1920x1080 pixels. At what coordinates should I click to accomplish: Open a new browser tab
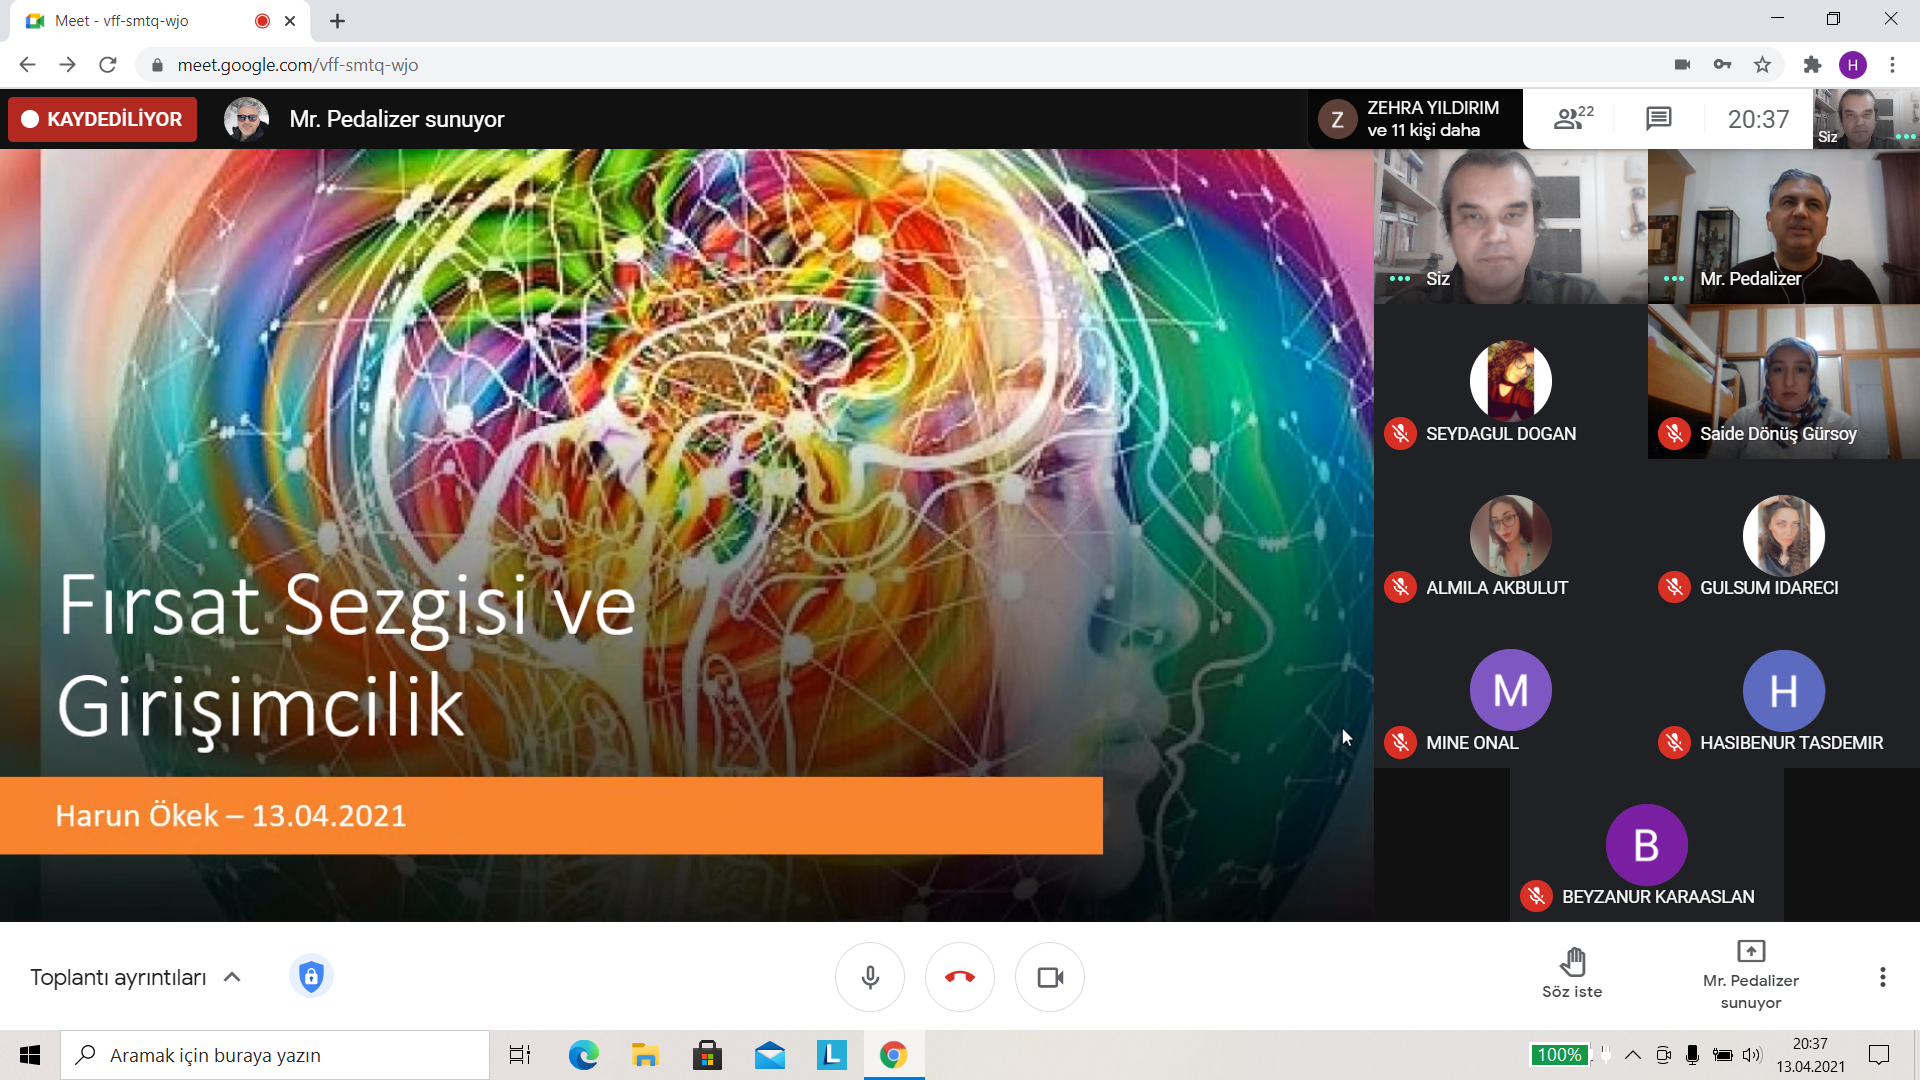[337, 21]
